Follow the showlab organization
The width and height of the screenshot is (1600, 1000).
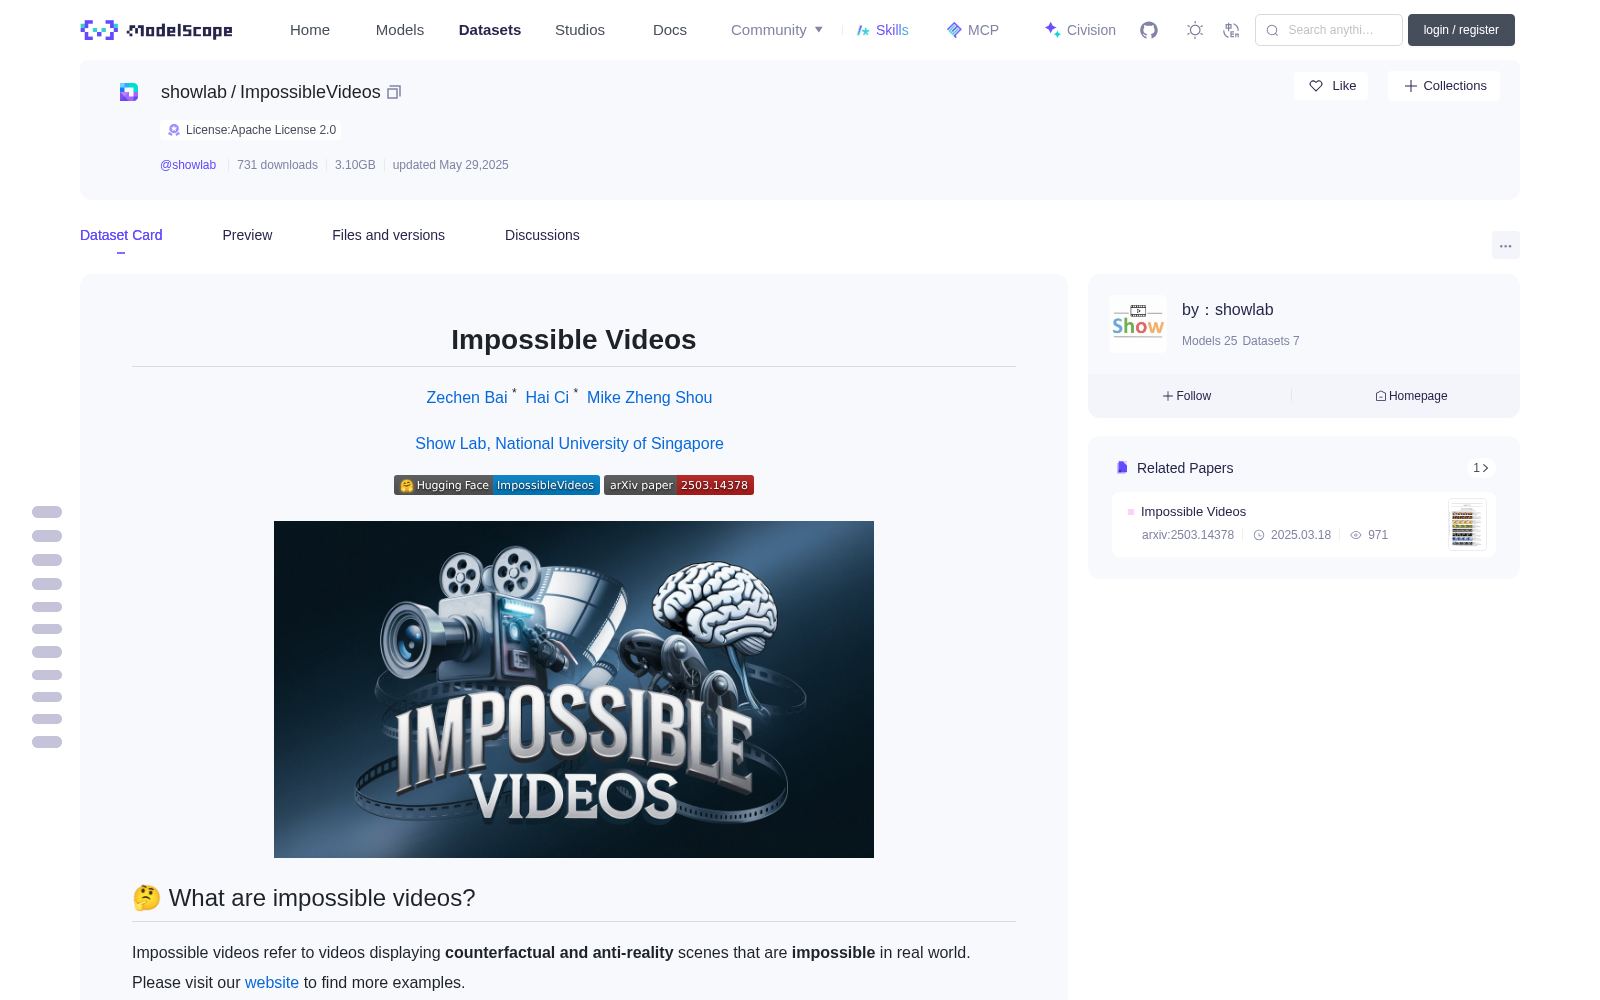click(x=1187, y=396)
